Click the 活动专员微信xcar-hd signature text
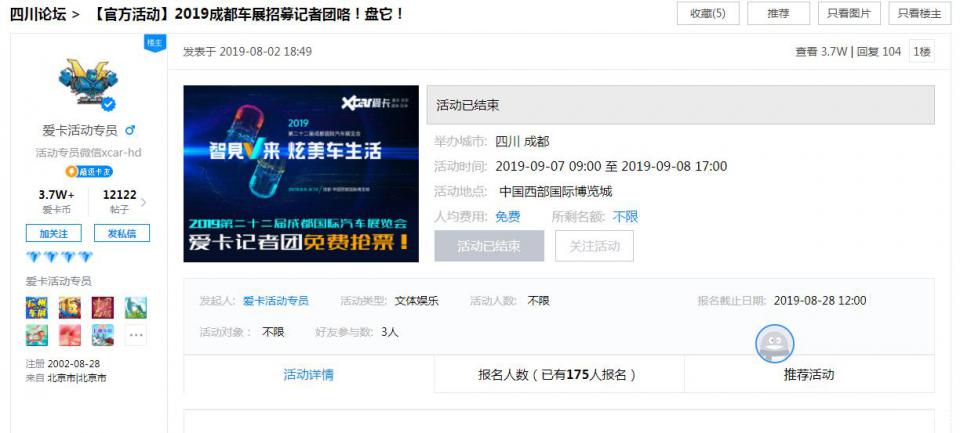The image size is (960, 433). (x=88, y=152)
